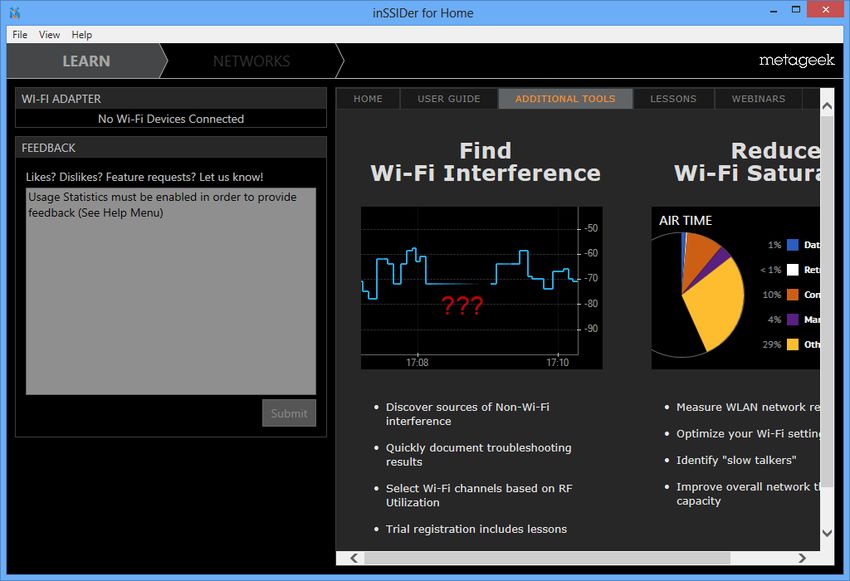This screenshot has height=581, width=850.
Task: Click the WI-FI ADAPTER panel header
Action: click(171, 99)
